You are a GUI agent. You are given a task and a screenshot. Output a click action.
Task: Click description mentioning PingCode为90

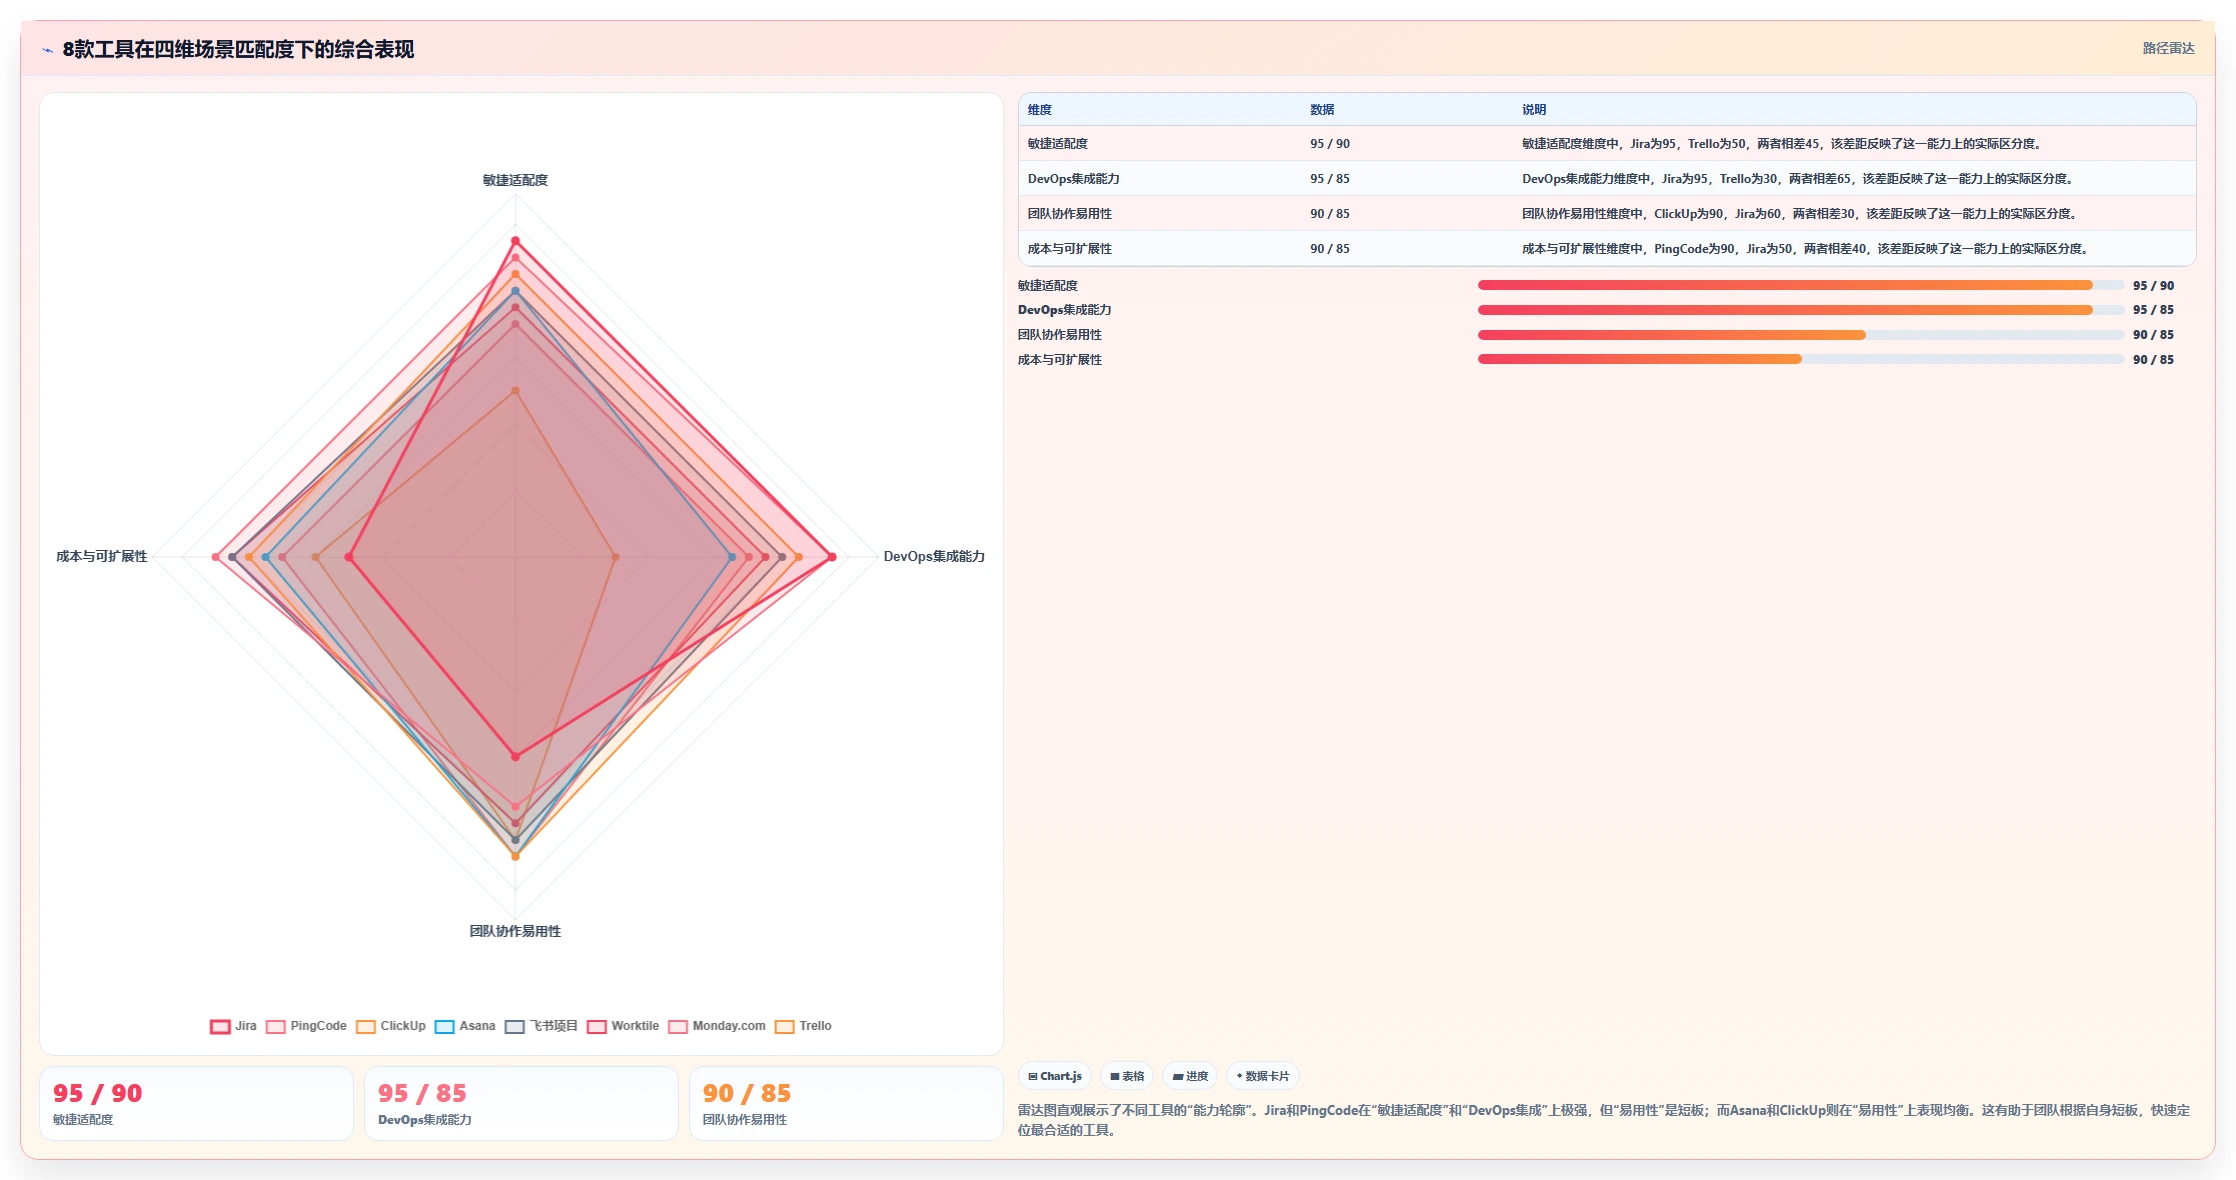pos(1806,249)
